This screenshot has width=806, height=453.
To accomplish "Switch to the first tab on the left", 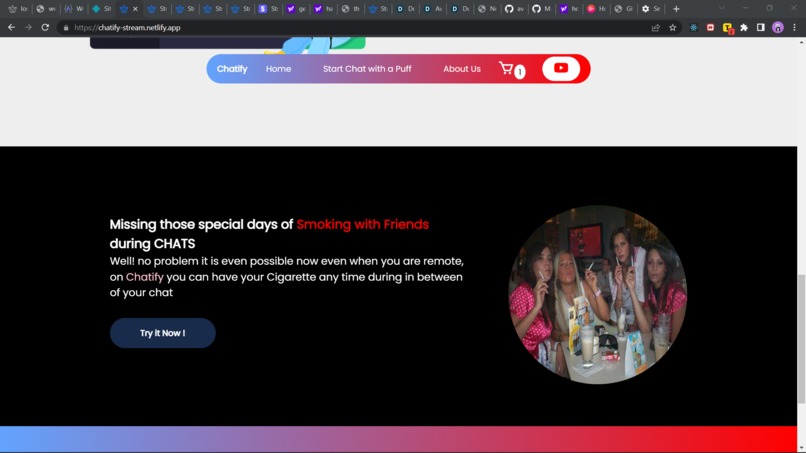I will pos(18,9).
